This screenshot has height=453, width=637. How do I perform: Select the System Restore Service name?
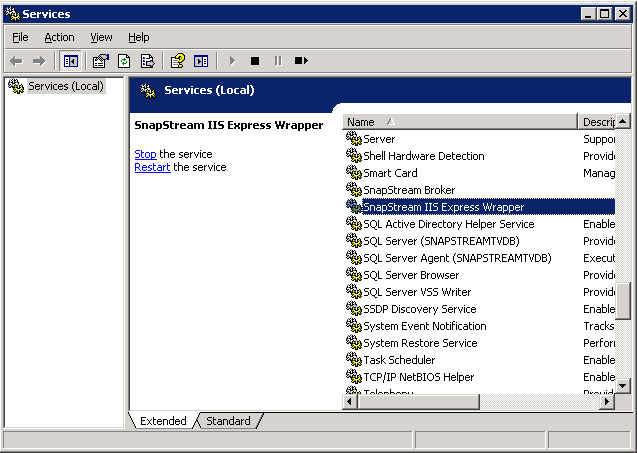(x=420, y=344)
